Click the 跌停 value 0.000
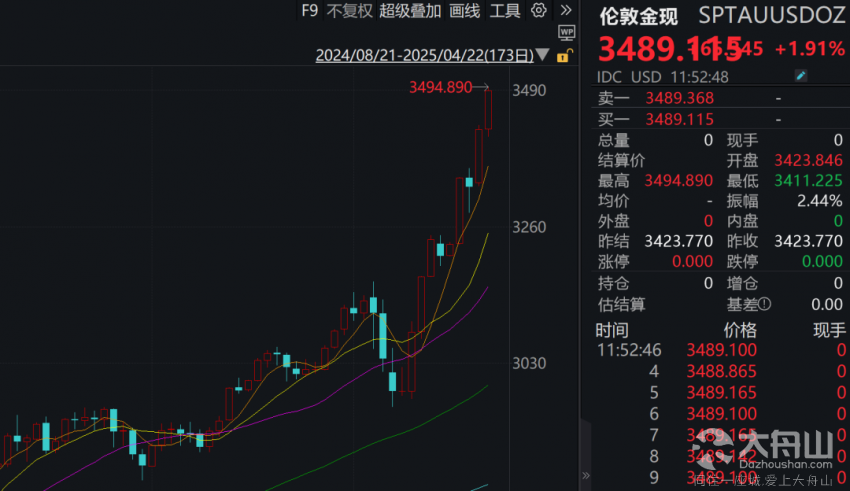The image size is (850, 491). click(822, 262)
